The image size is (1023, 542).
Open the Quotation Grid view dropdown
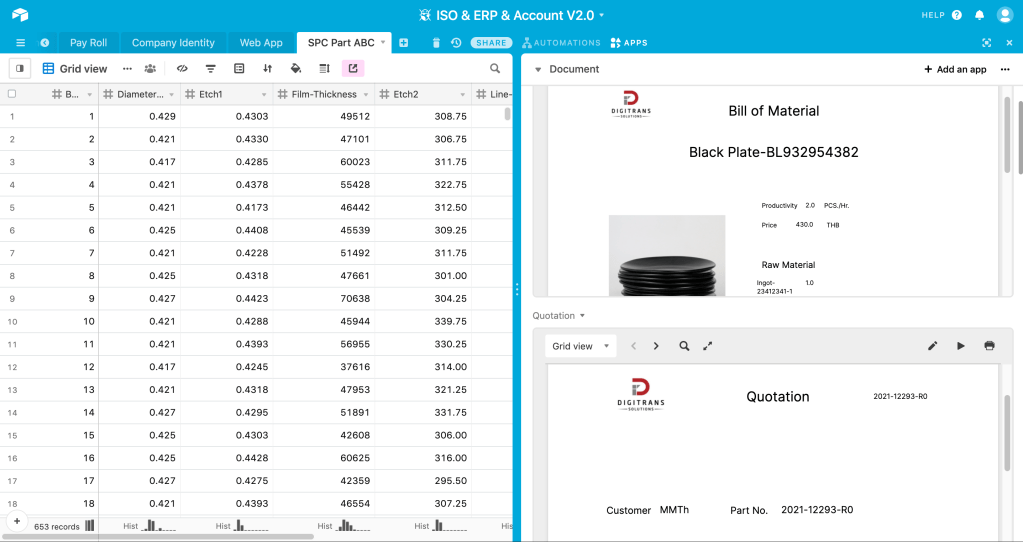click(580, 346)
